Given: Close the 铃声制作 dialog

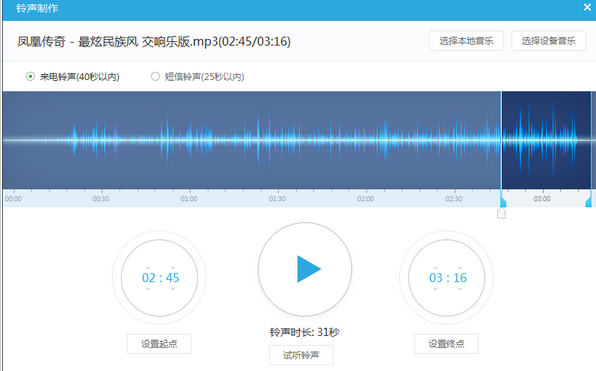Looking at the screenshot, I should point(587,7).
